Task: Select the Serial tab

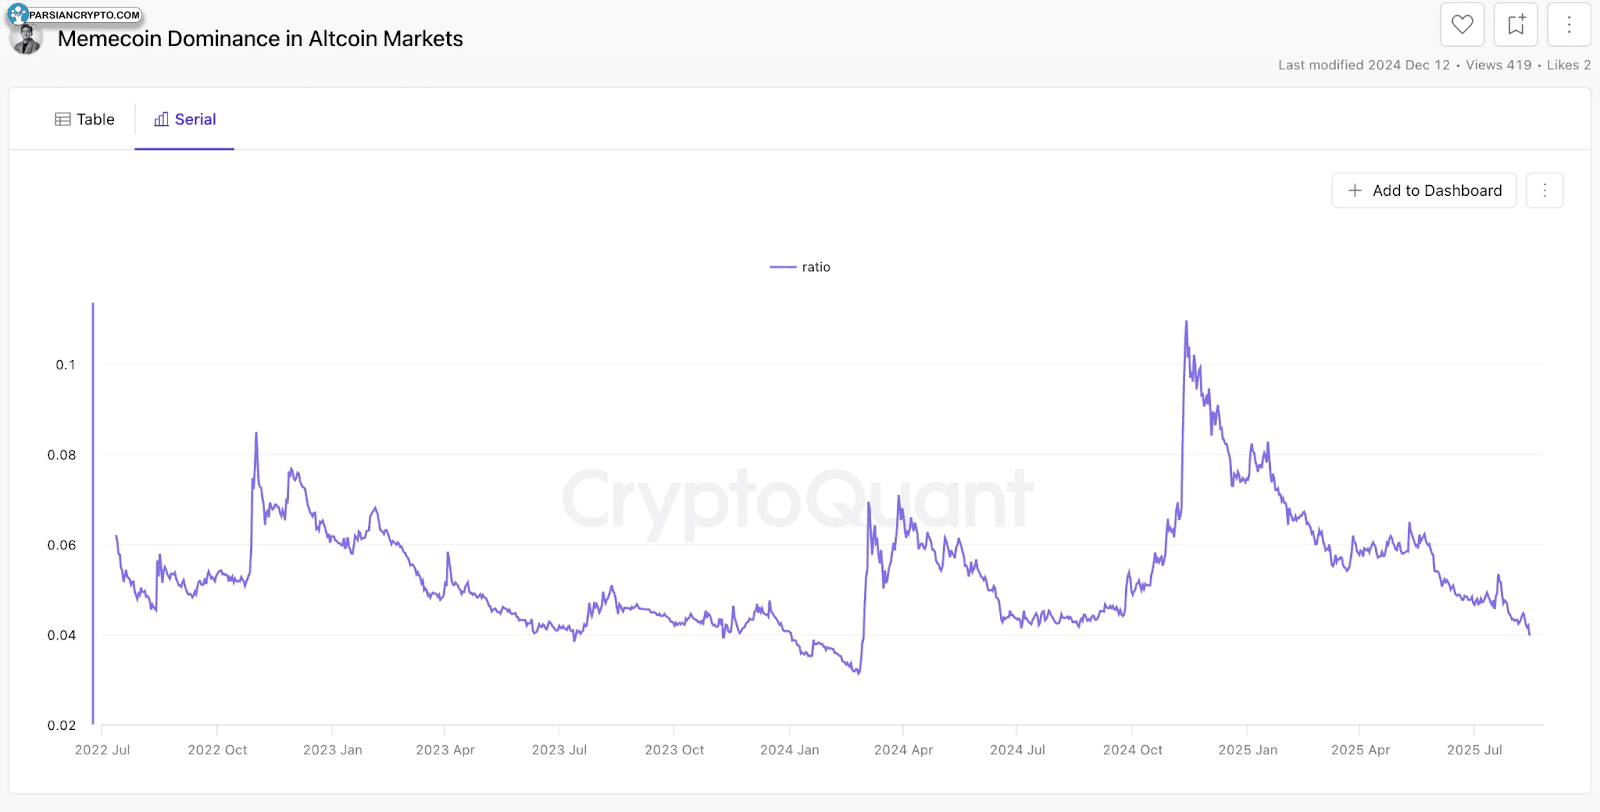Action: tap(185, 120)
